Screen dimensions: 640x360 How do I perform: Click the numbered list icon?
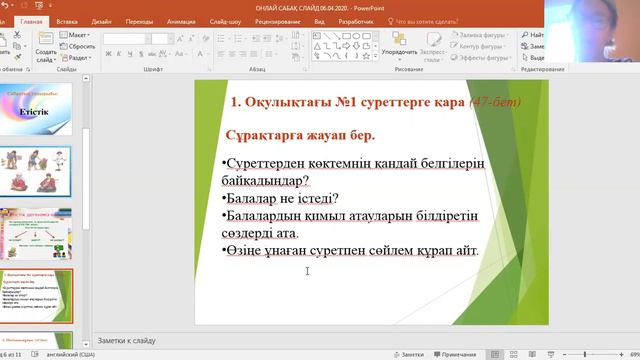[x=238, y=39]
